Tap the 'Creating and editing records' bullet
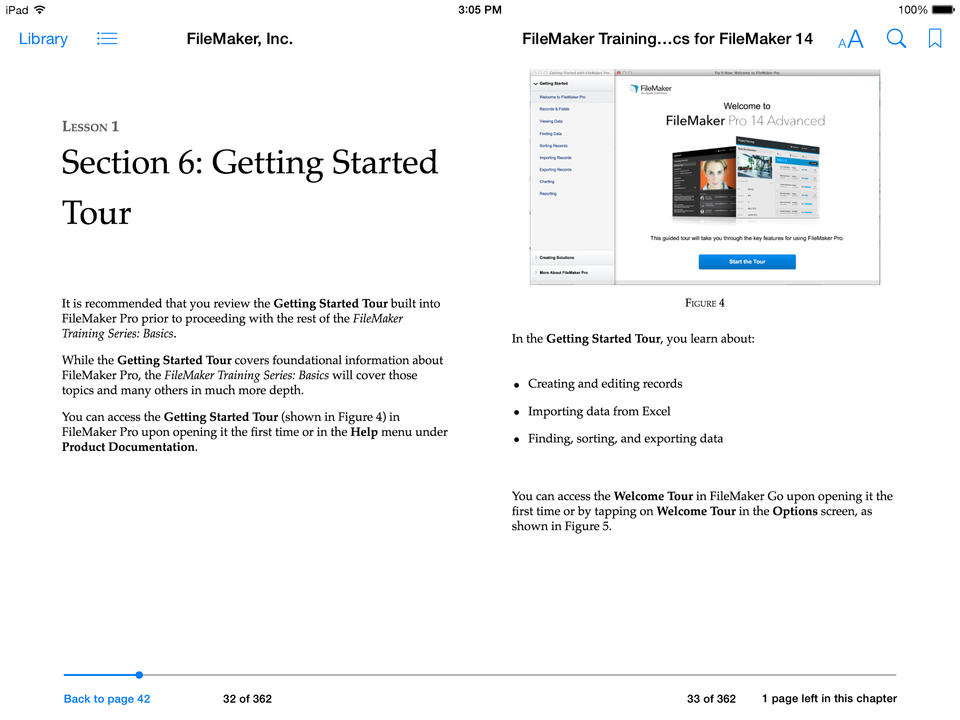960x720 pixels. point(605,384)
